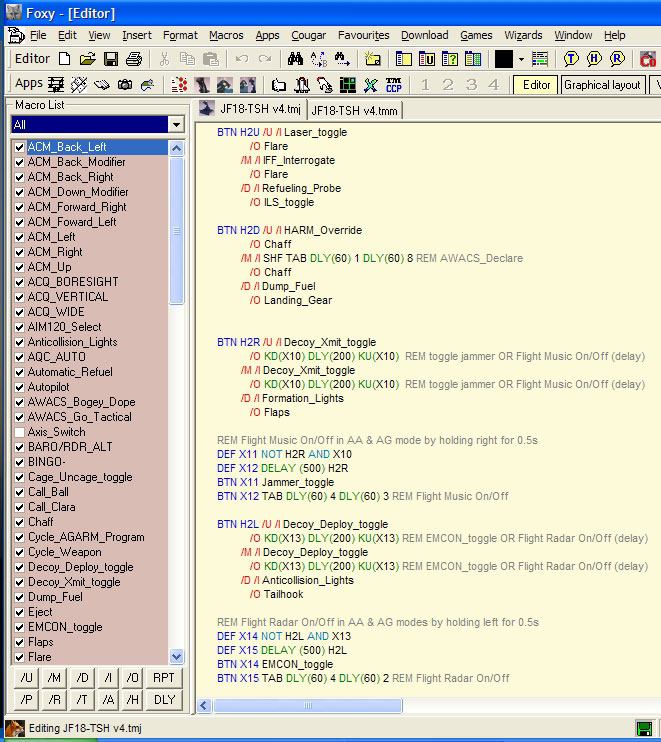Click the editor horizontal scroll left arrow

[x=204, y=706]
